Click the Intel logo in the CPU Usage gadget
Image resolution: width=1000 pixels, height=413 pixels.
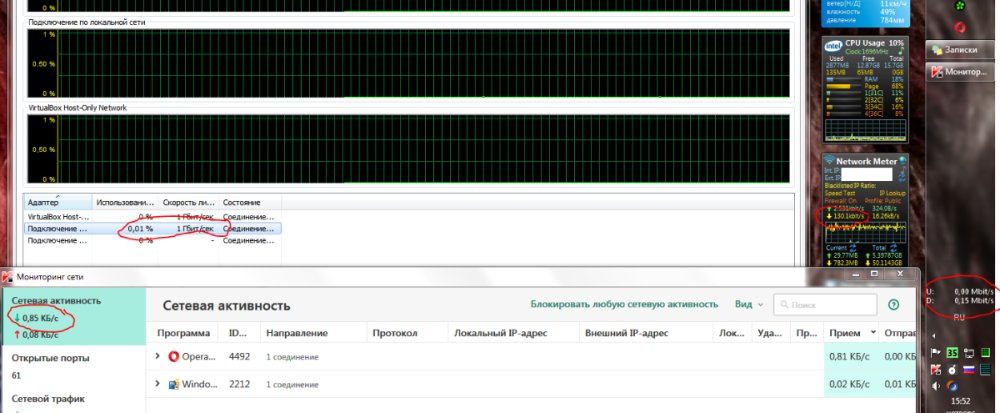833,46
